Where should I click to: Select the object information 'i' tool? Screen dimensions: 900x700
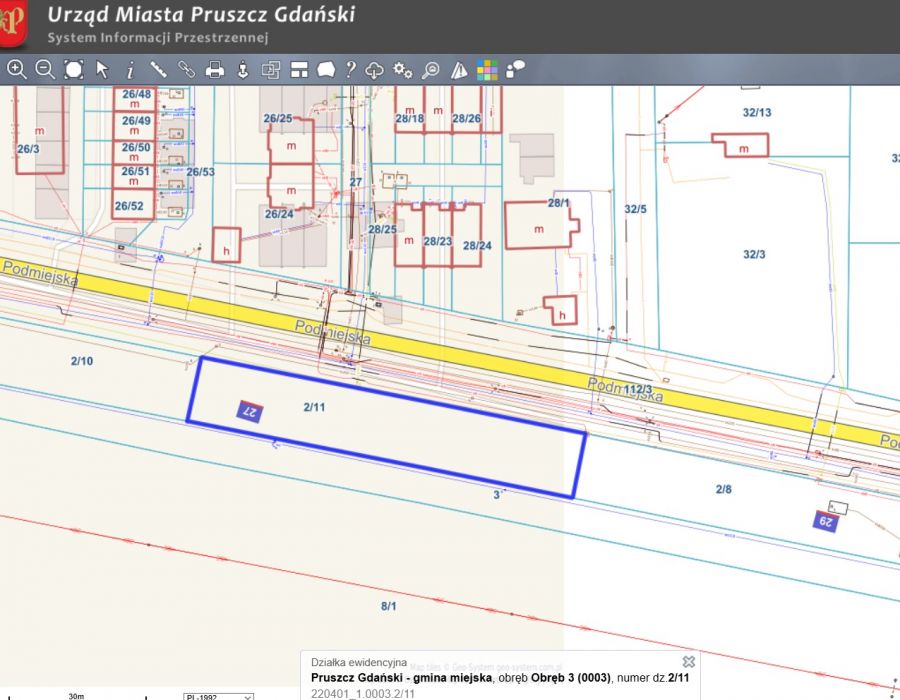tap(130, 69)
